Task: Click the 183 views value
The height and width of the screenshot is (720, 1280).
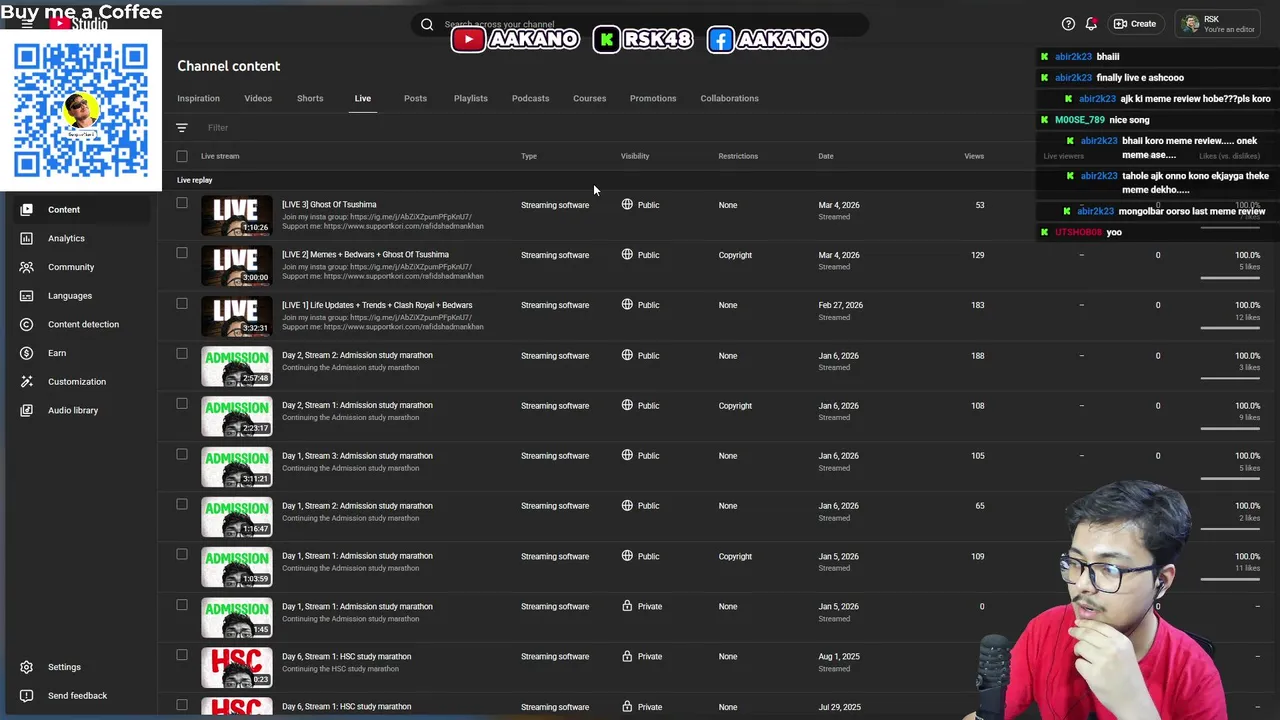Action: [x=977, y=305]
